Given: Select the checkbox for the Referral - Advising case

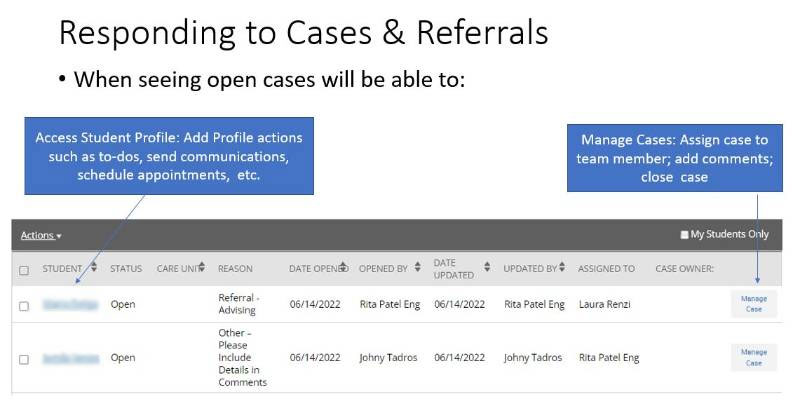Looking at the screenshot, I should 24,305.
